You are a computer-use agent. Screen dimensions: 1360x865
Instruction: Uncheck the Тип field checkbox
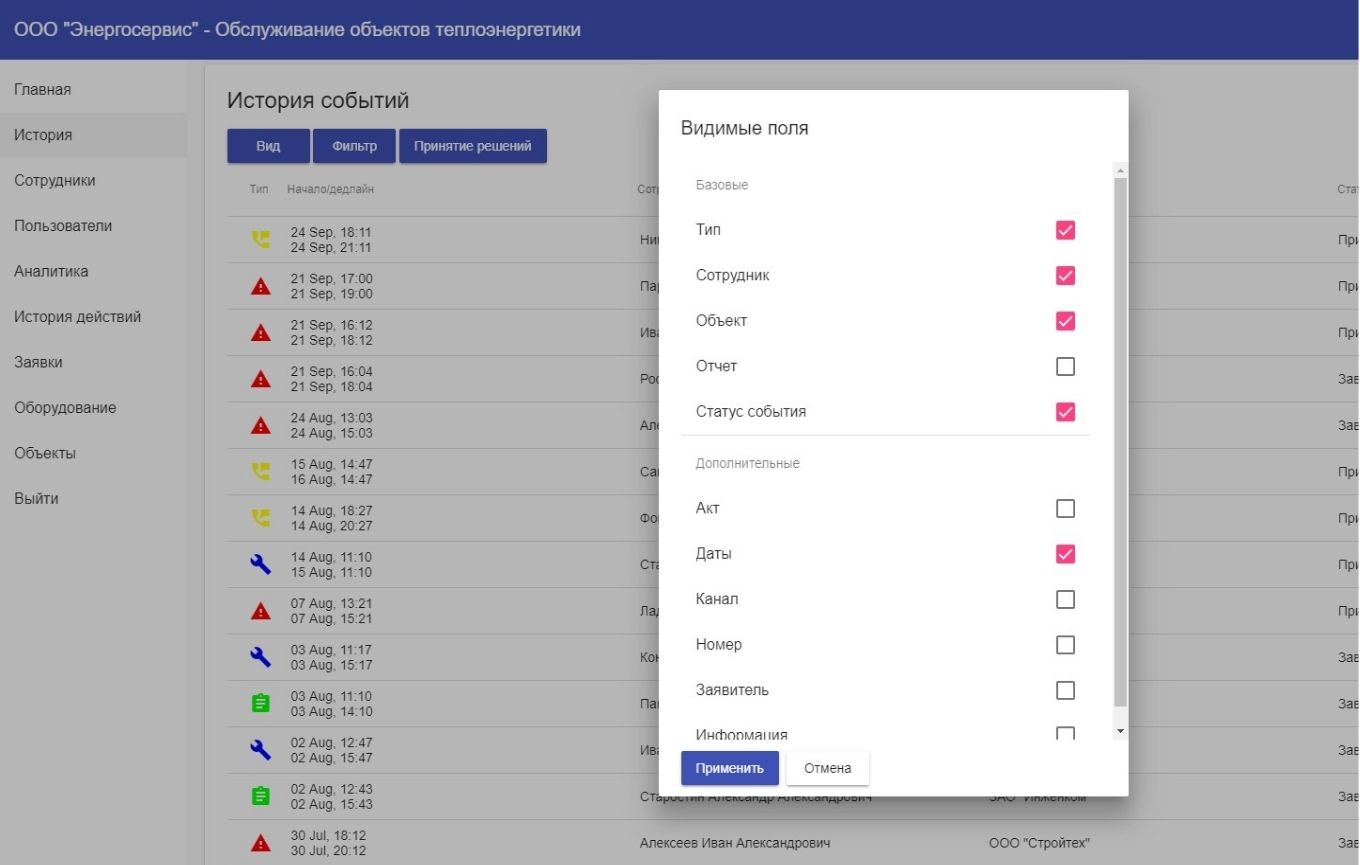pos(1065,230)
